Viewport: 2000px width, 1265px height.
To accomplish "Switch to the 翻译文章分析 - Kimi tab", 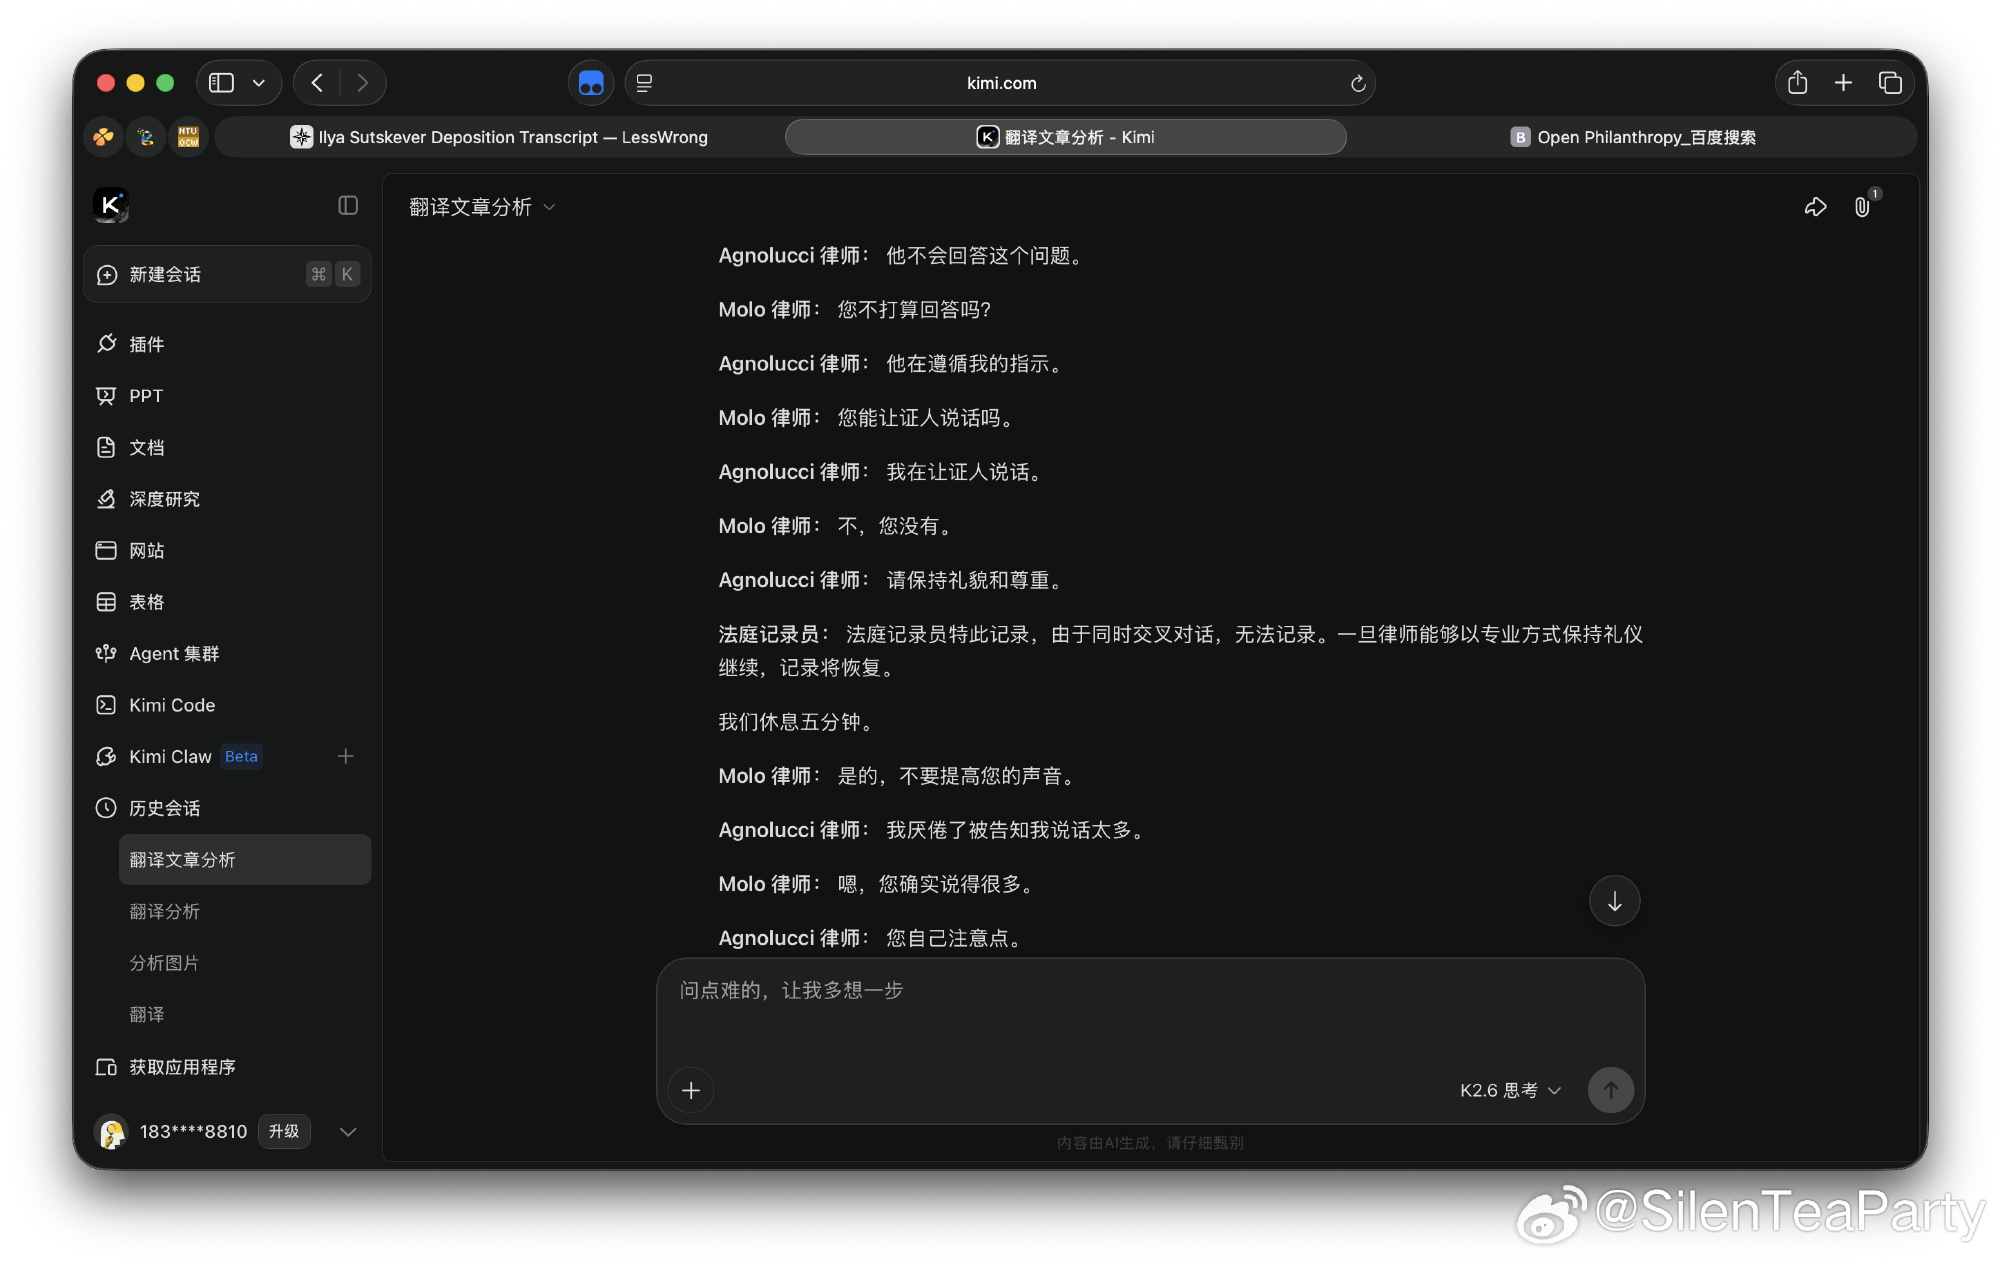I will 1065,137.
